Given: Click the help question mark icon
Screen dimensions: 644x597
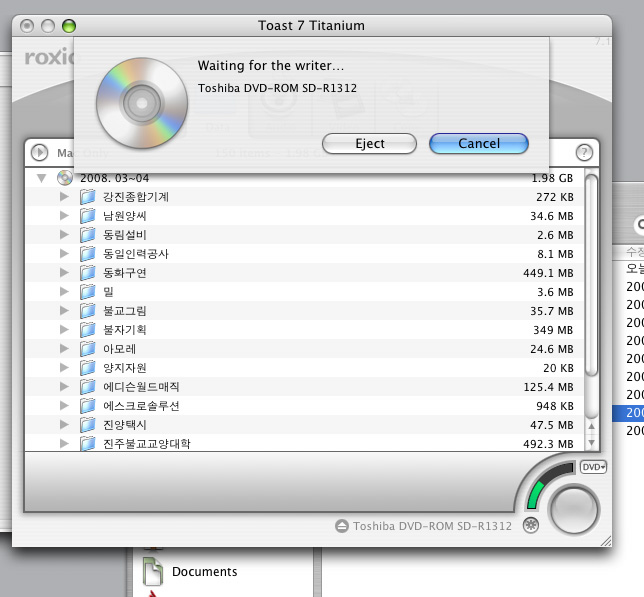Looking at the screenshot, I should point(585,152).
